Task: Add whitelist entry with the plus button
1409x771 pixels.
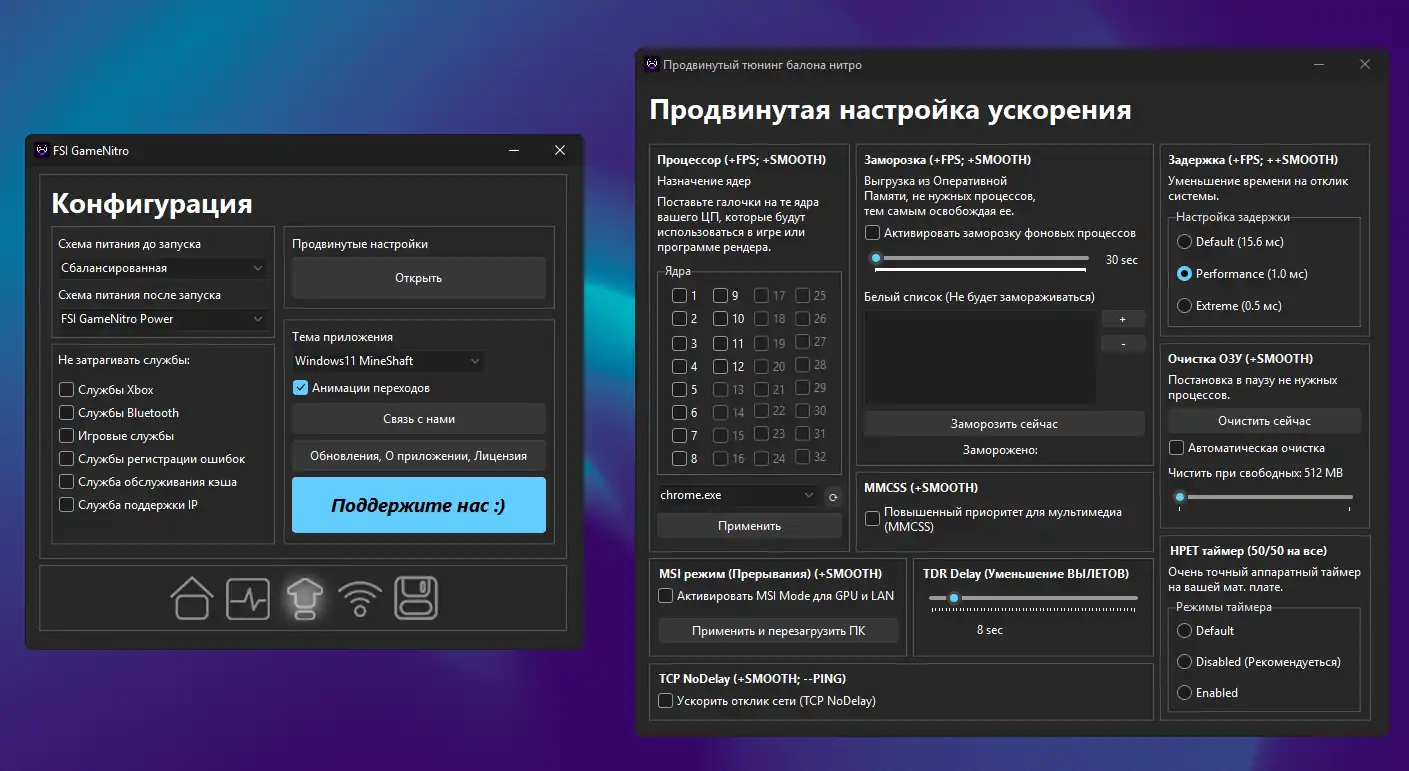Action: coord(1123,319)
